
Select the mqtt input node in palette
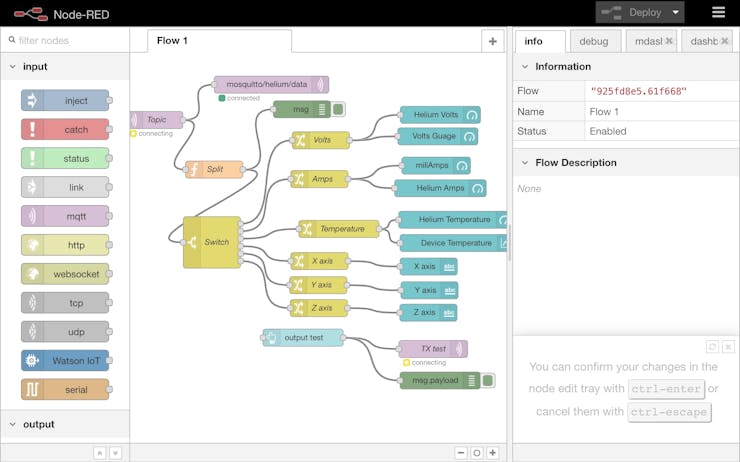click(x=65, y=216)
